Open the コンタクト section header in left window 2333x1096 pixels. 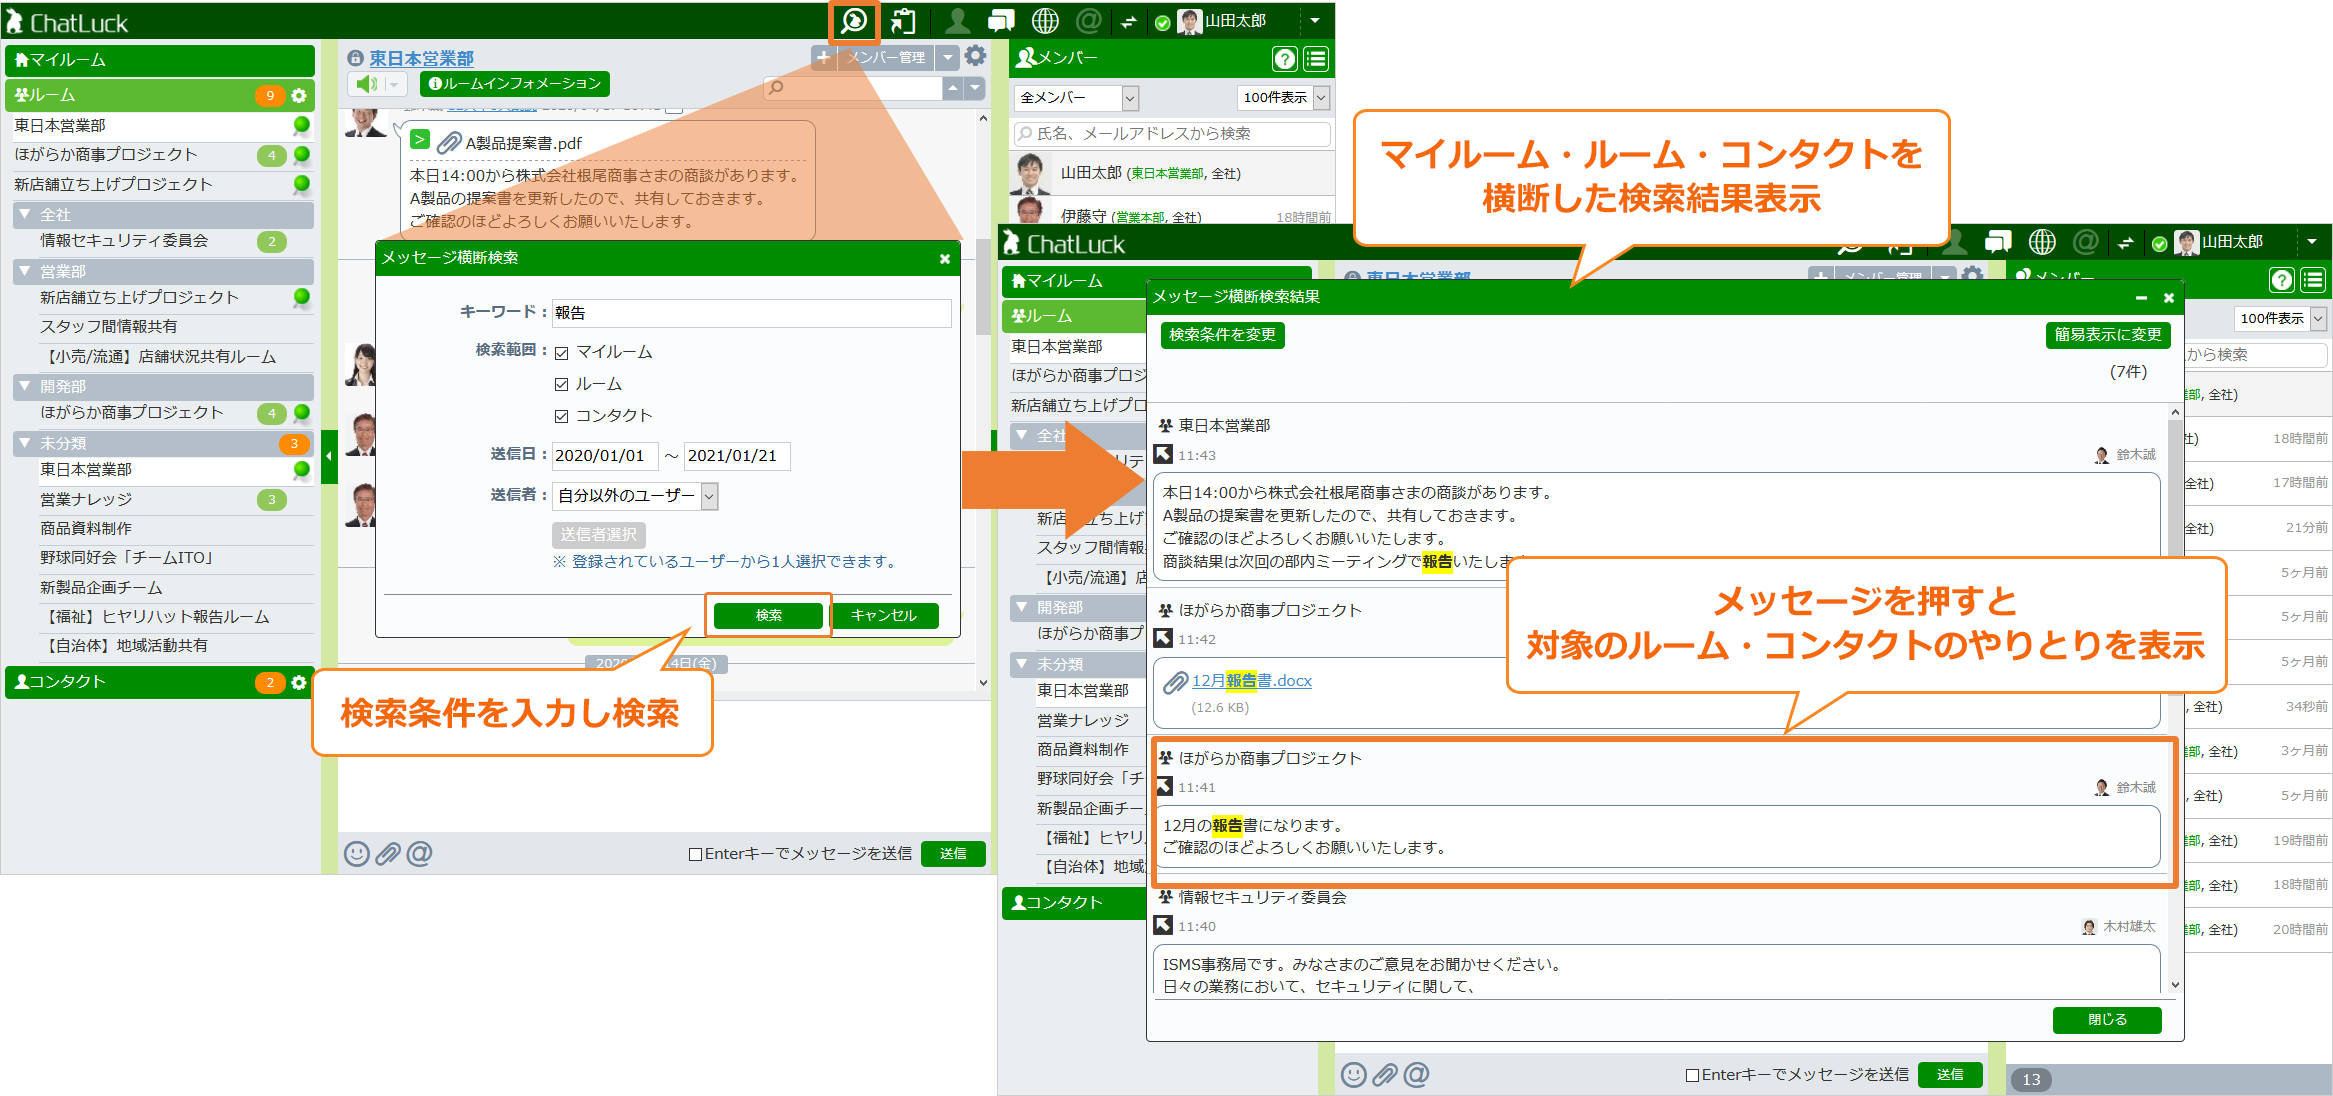coord(160,682)
